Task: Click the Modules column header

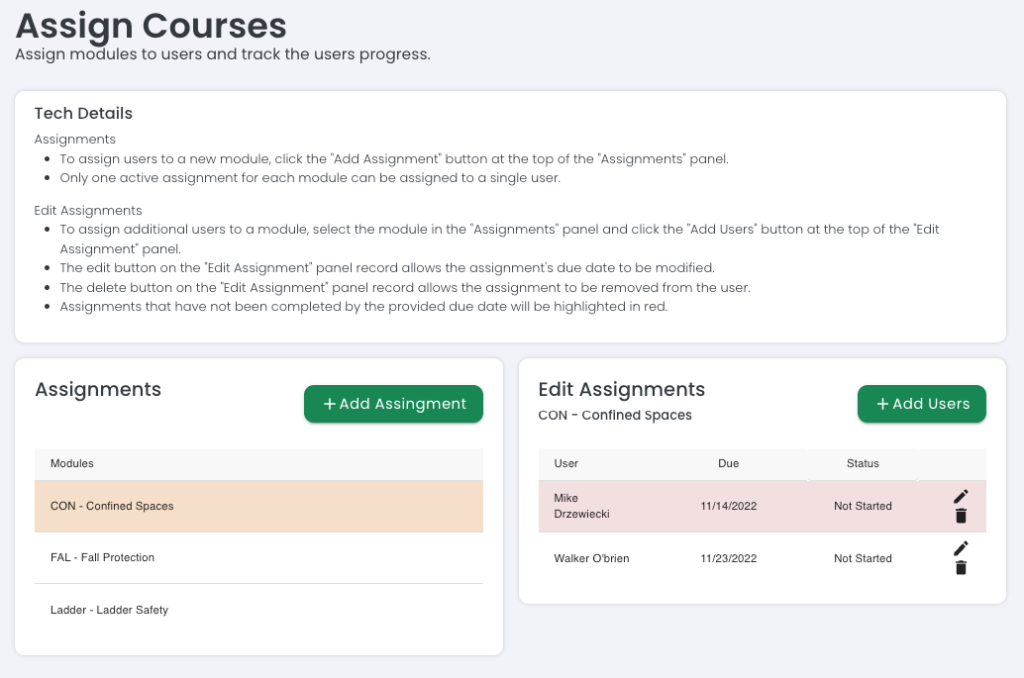Action: [x=72, y=463]
